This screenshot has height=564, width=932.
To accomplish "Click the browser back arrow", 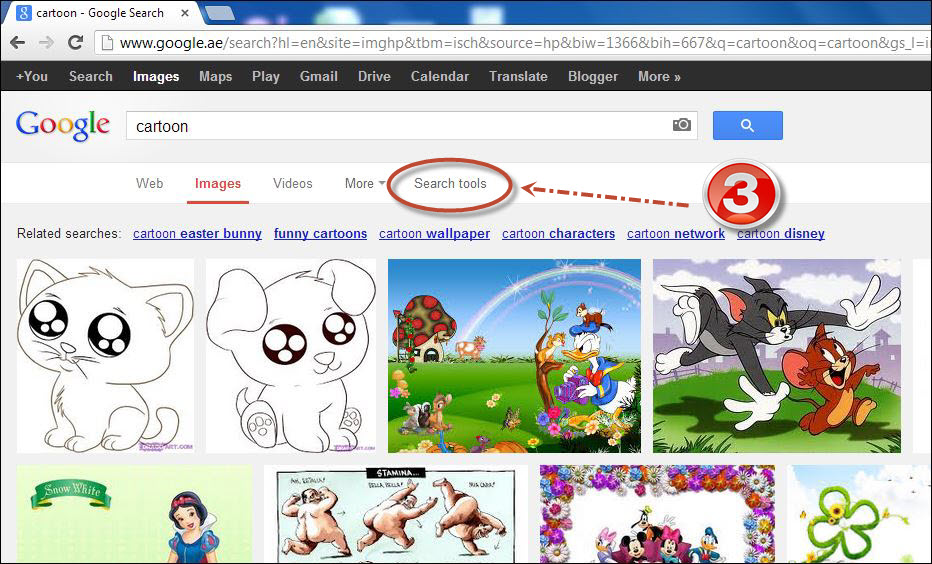I will coord(18,43).
